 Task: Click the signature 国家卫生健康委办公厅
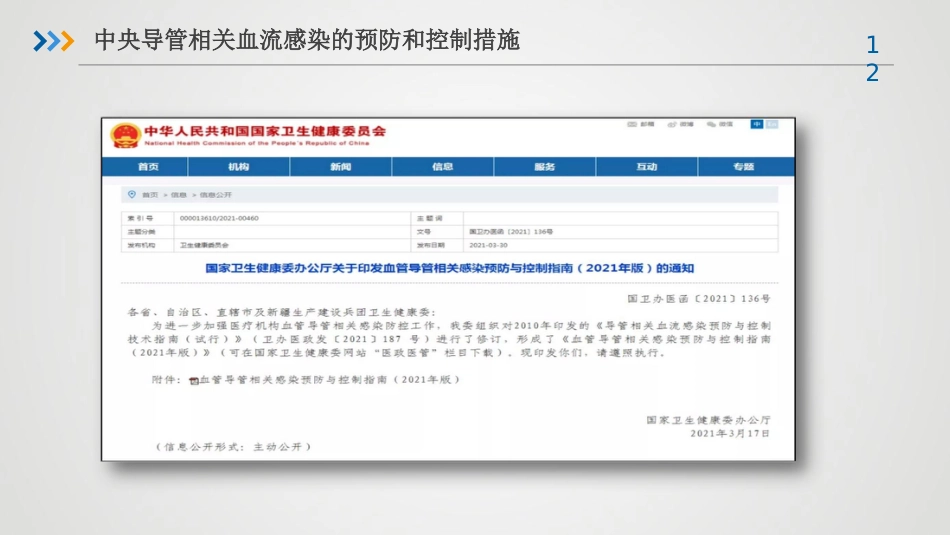[x=708, y=420]
